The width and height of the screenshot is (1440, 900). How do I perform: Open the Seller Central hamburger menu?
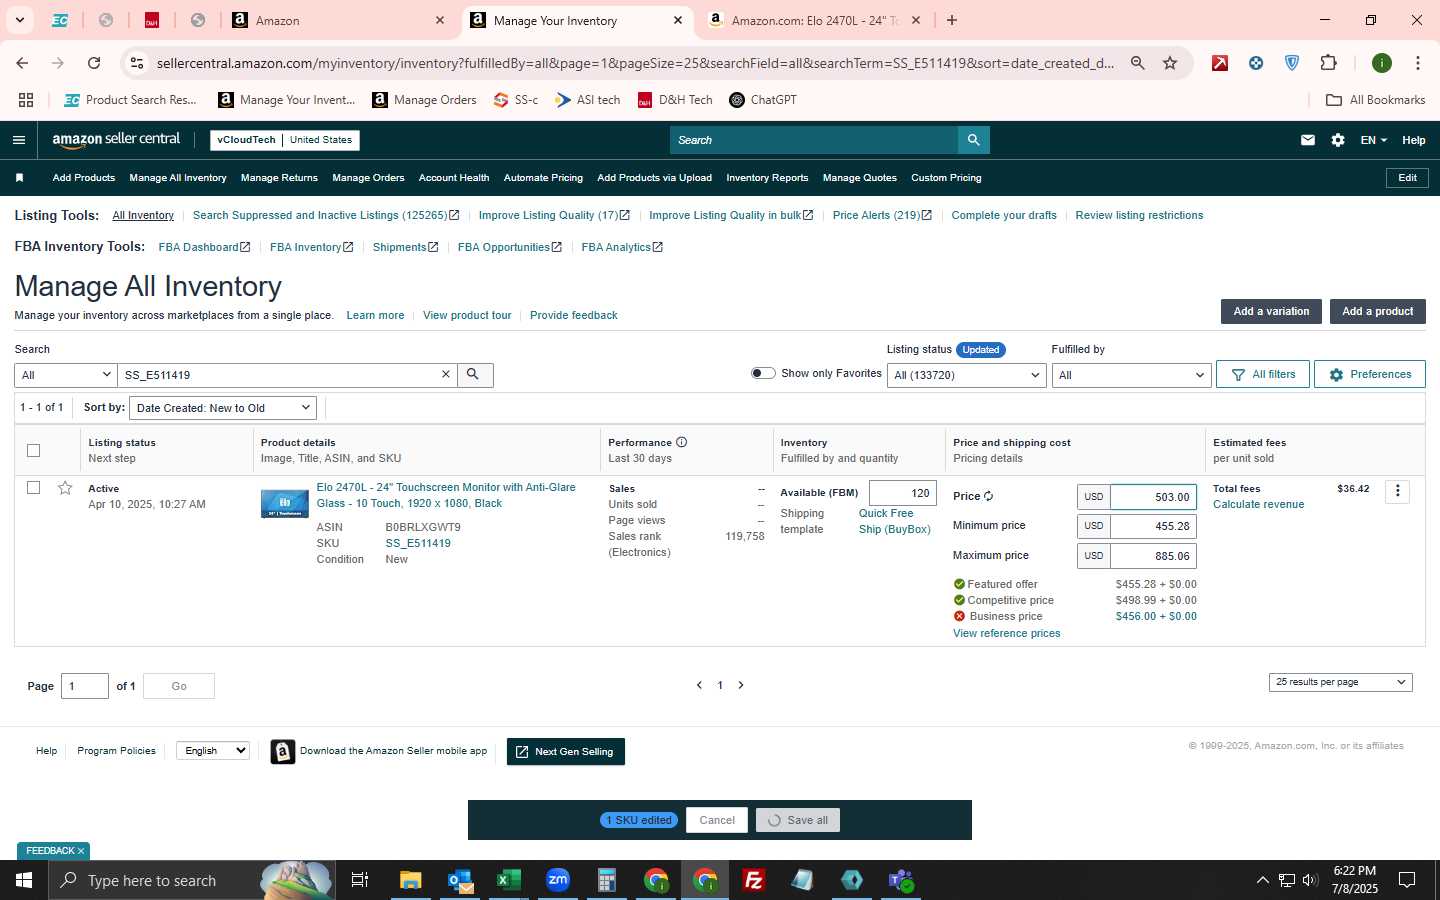click(19, 140)
